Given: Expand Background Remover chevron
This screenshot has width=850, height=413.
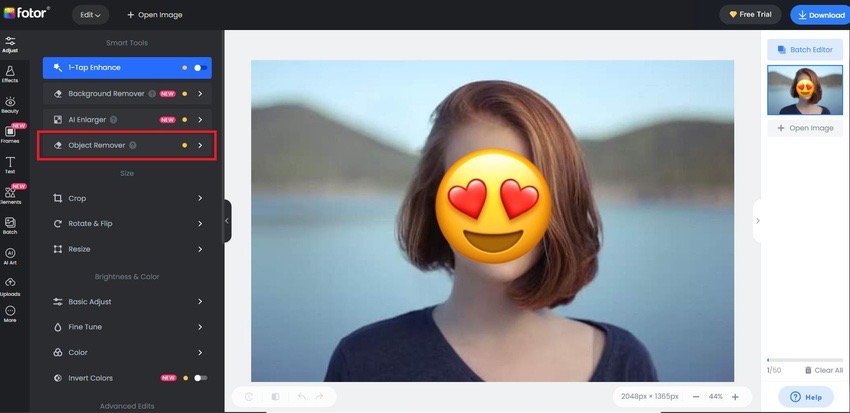Looking at the screenshot, I should pos(200,94).
